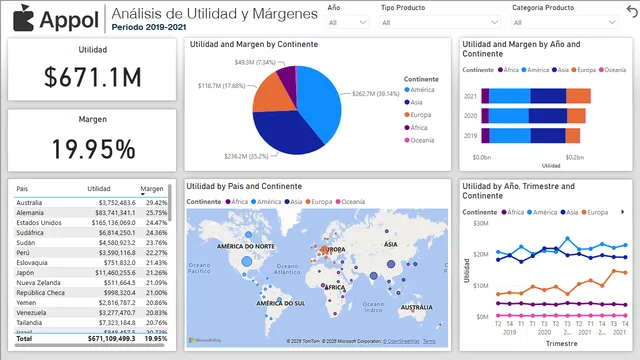This screenshot has width=640, height=360.
Task: Select América in pie chart legend
Action: point(419,90)
